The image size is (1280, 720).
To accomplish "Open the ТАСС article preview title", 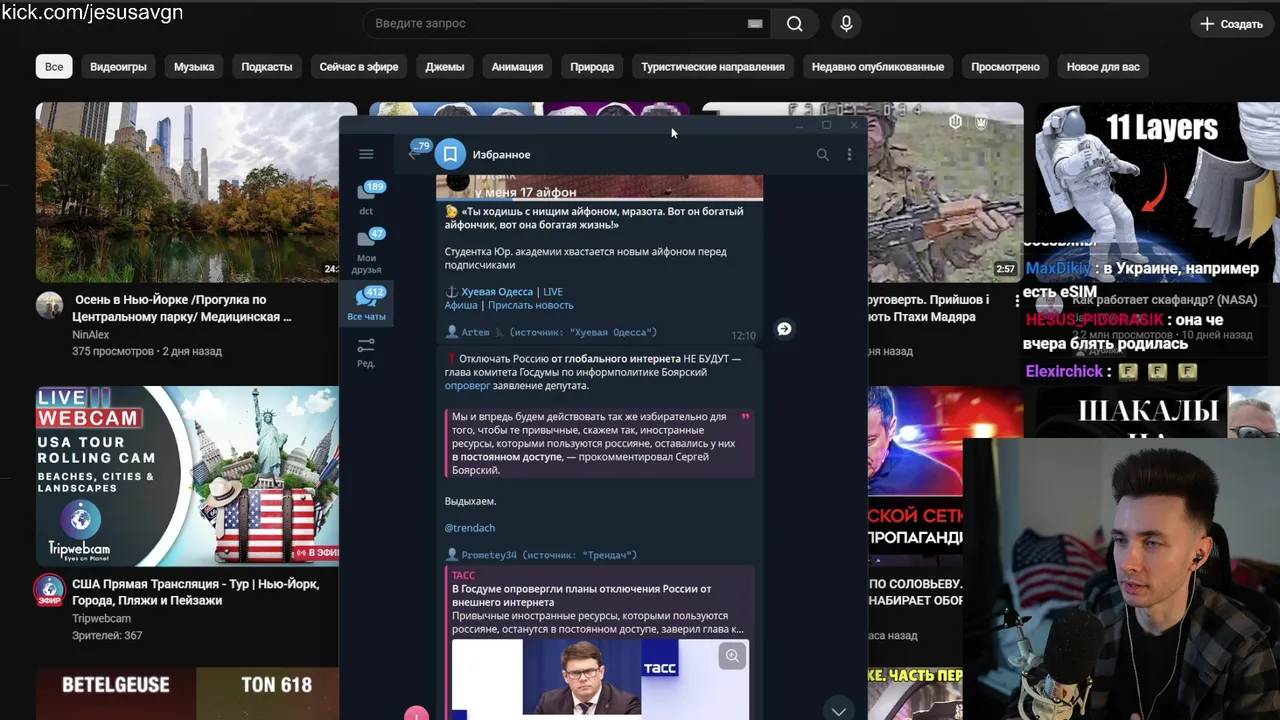I will point(581,596).
